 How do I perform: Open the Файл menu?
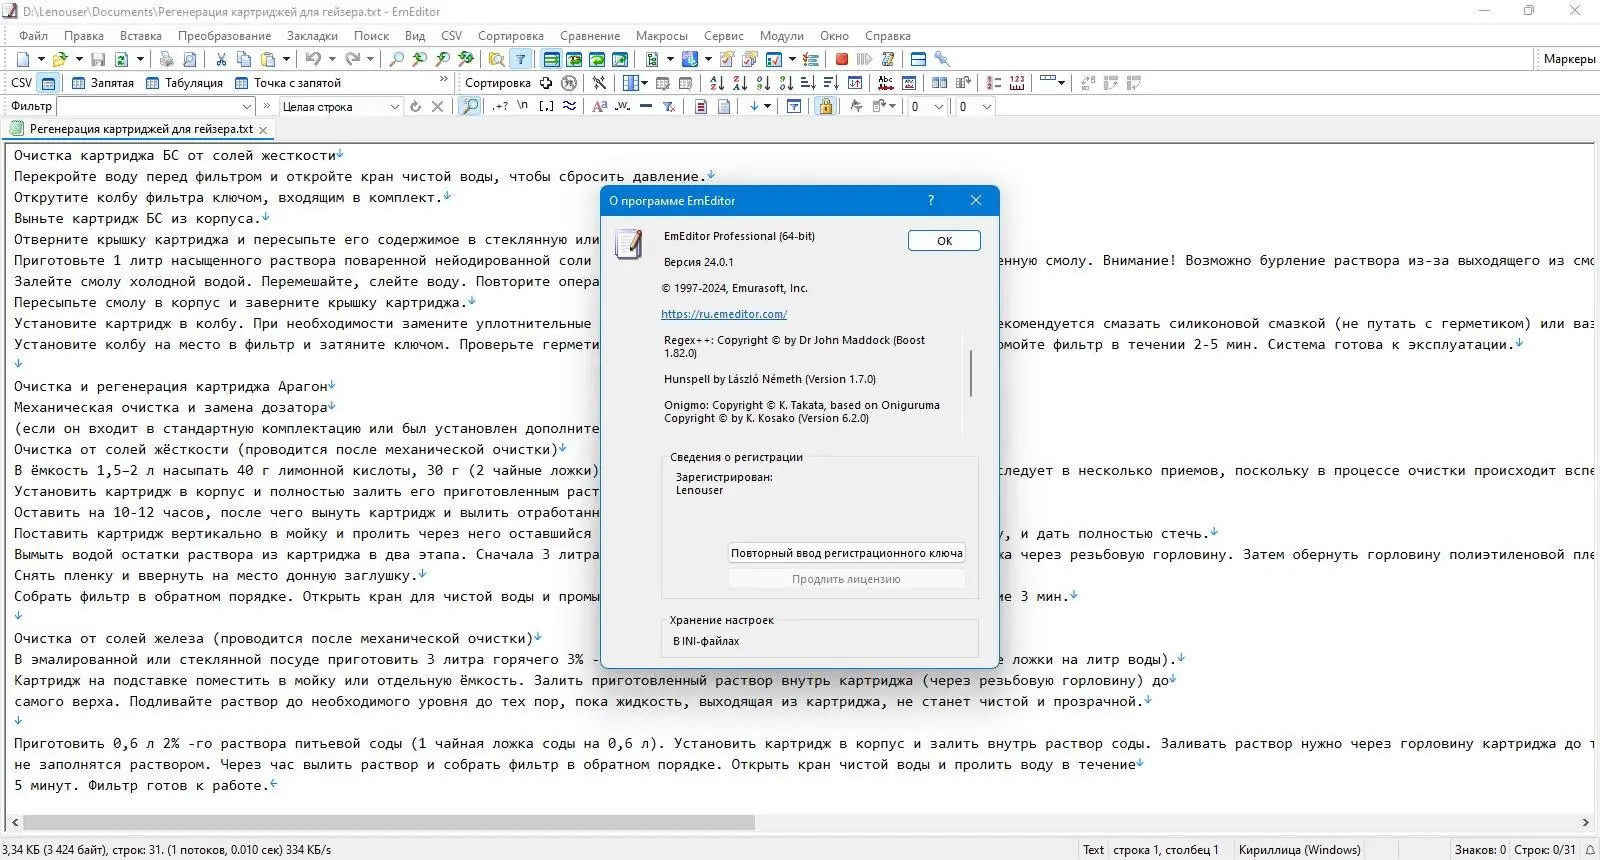[34, 36]
